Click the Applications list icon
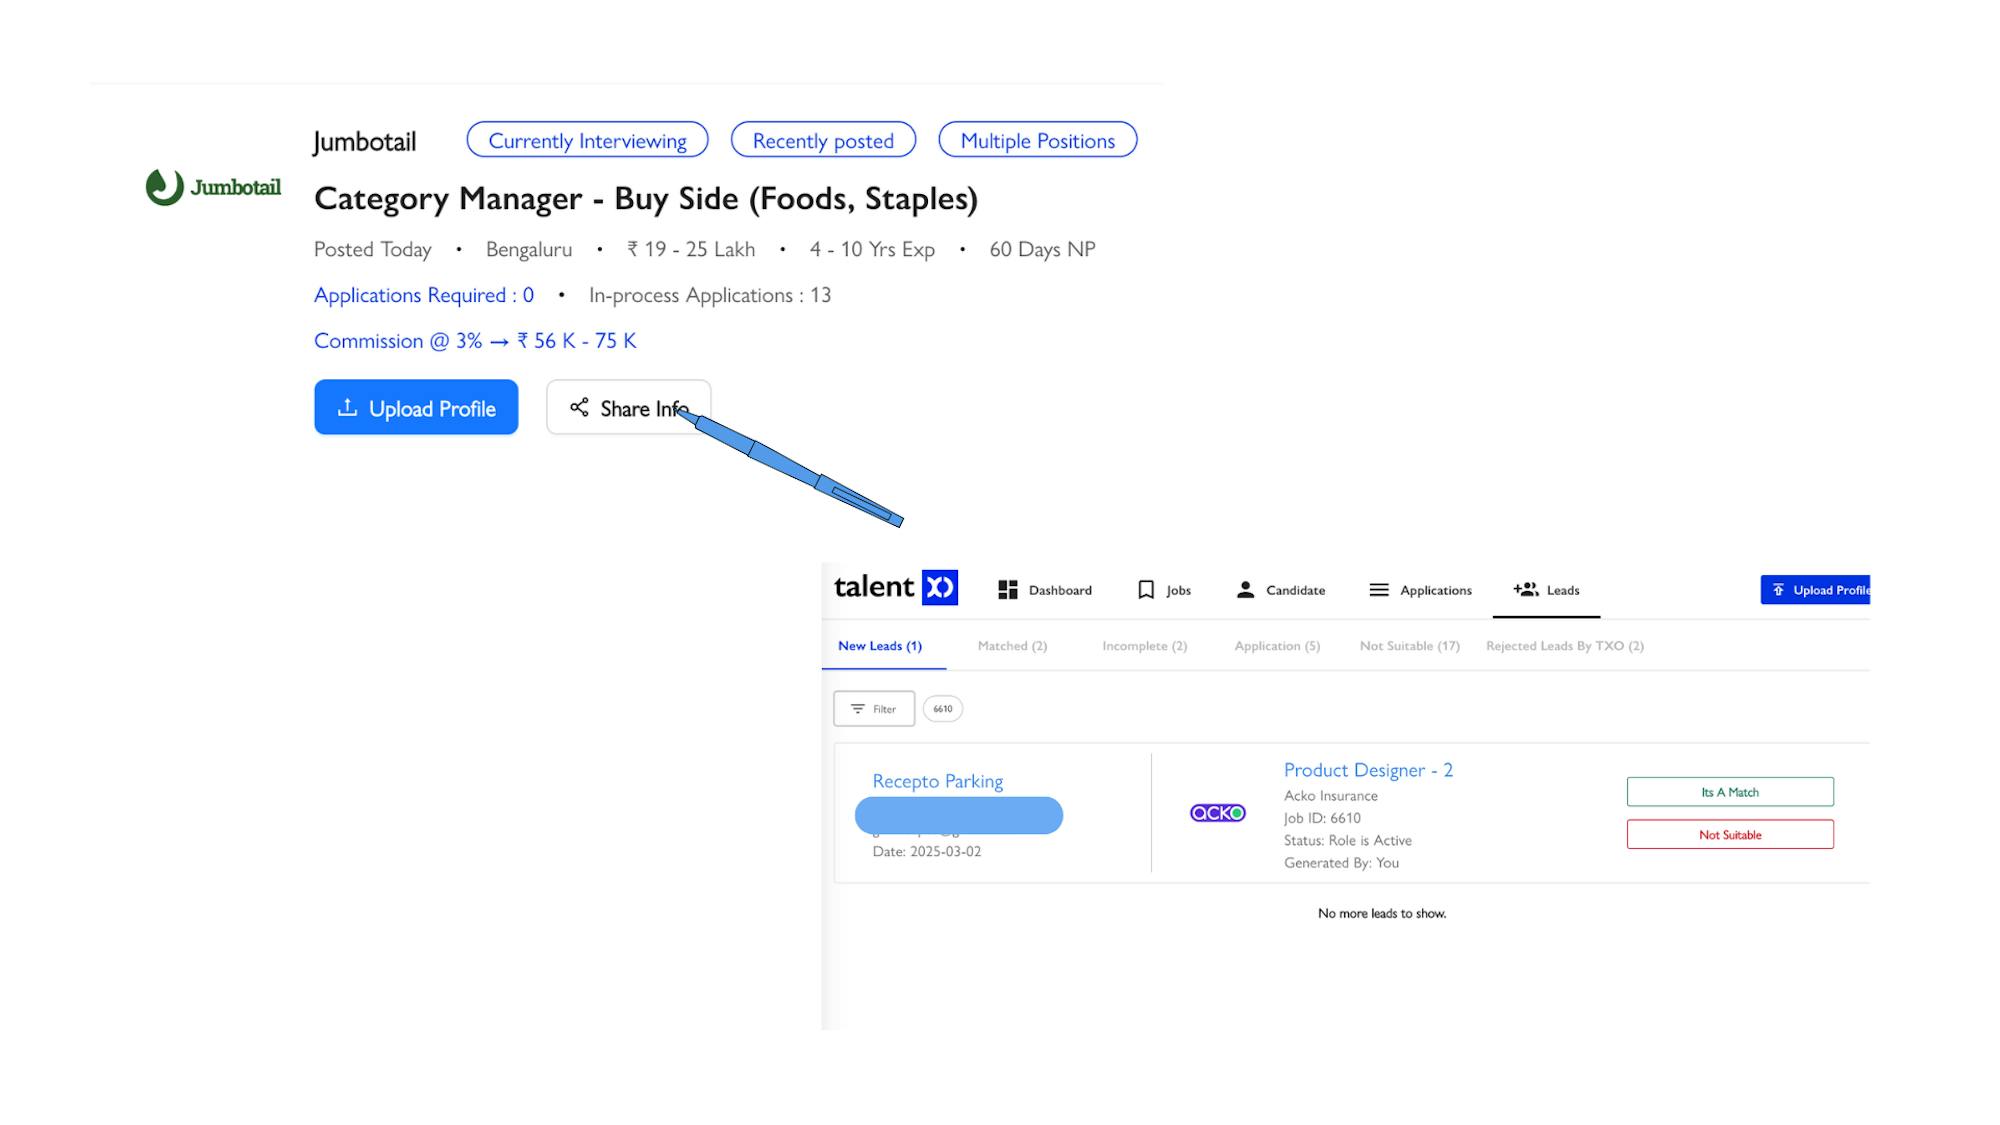 click(1378, 590)
